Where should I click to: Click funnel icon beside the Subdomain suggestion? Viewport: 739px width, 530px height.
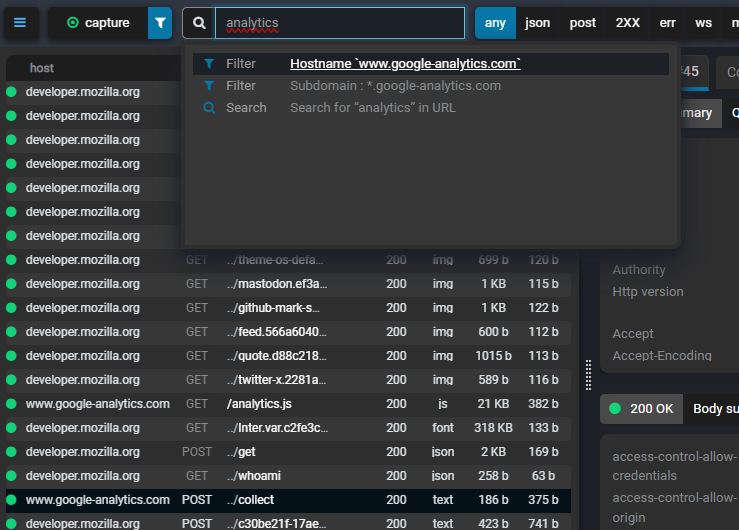coord(209,86)
